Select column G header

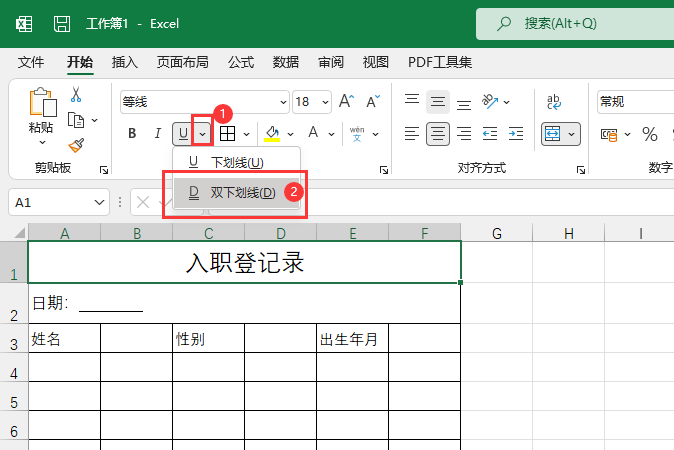tap(497, 233)
